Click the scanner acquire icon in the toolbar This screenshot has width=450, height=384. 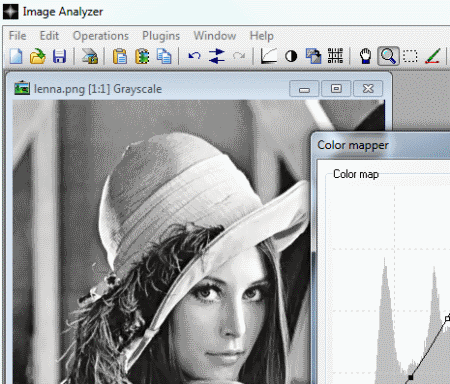(90, 56)
